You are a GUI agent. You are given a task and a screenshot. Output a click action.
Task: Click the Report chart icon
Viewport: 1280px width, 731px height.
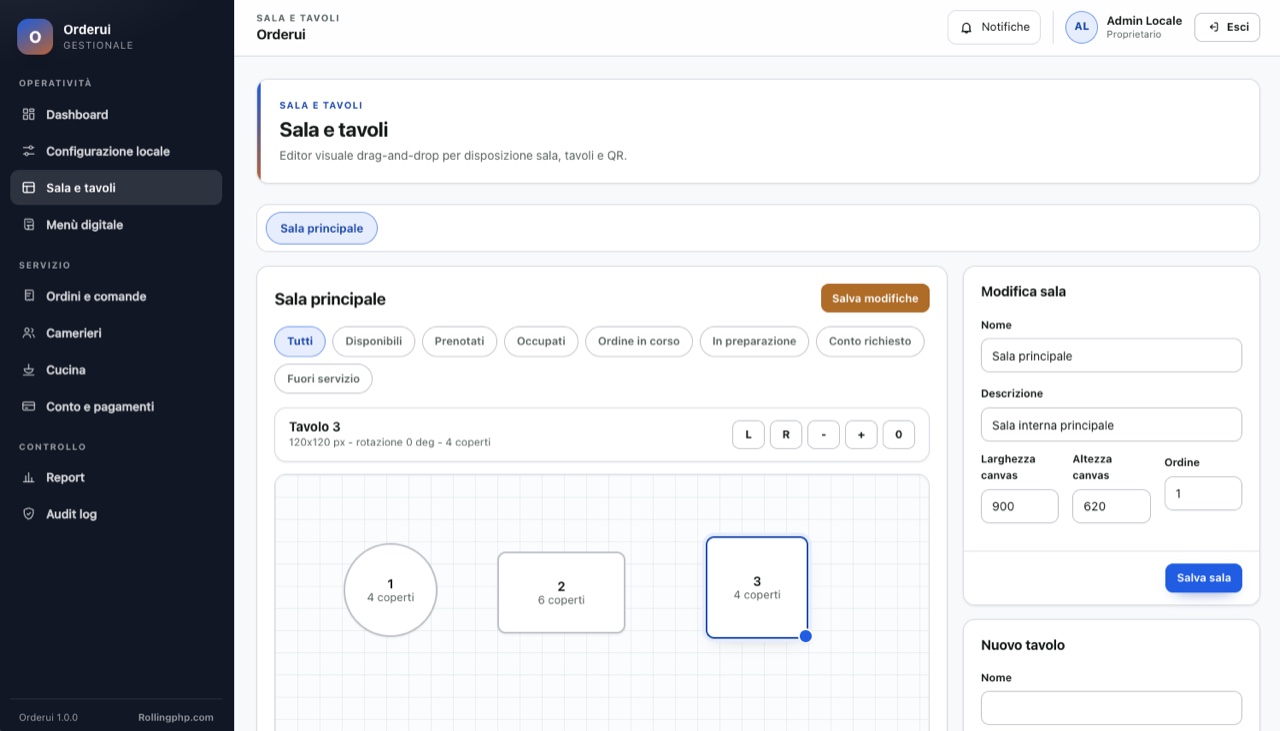(x=29, y=478)
